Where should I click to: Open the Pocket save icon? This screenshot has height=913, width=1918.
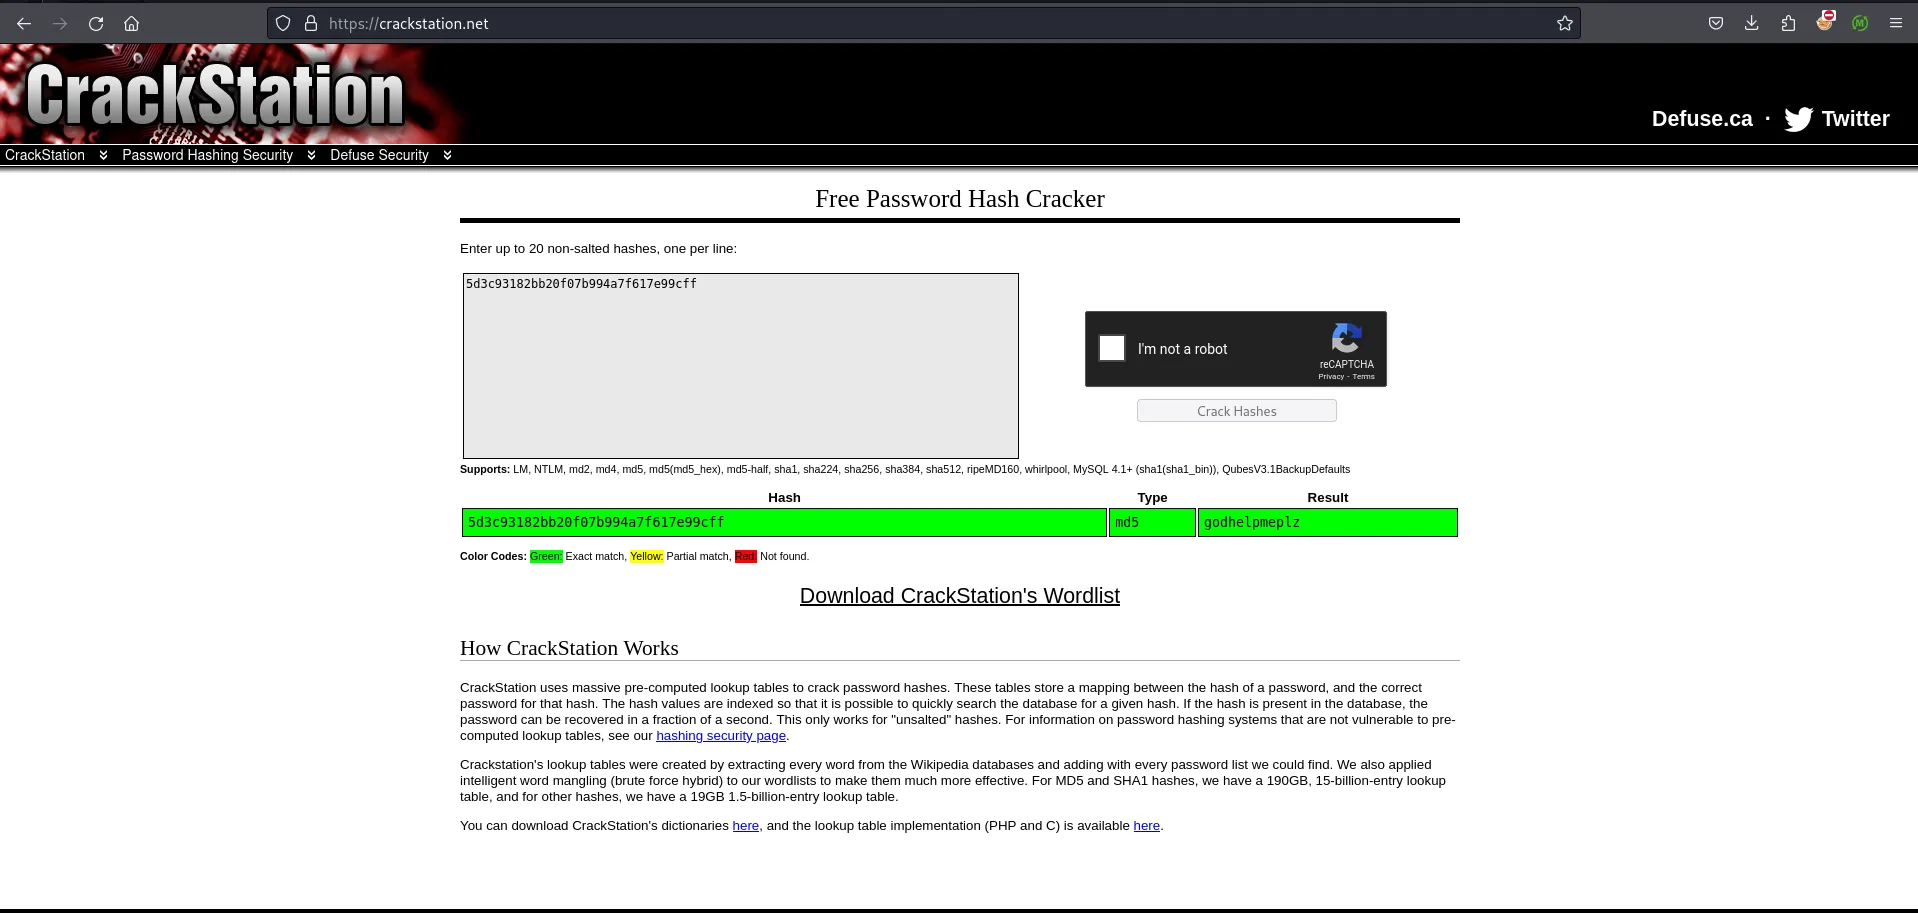click(1716, 23)
